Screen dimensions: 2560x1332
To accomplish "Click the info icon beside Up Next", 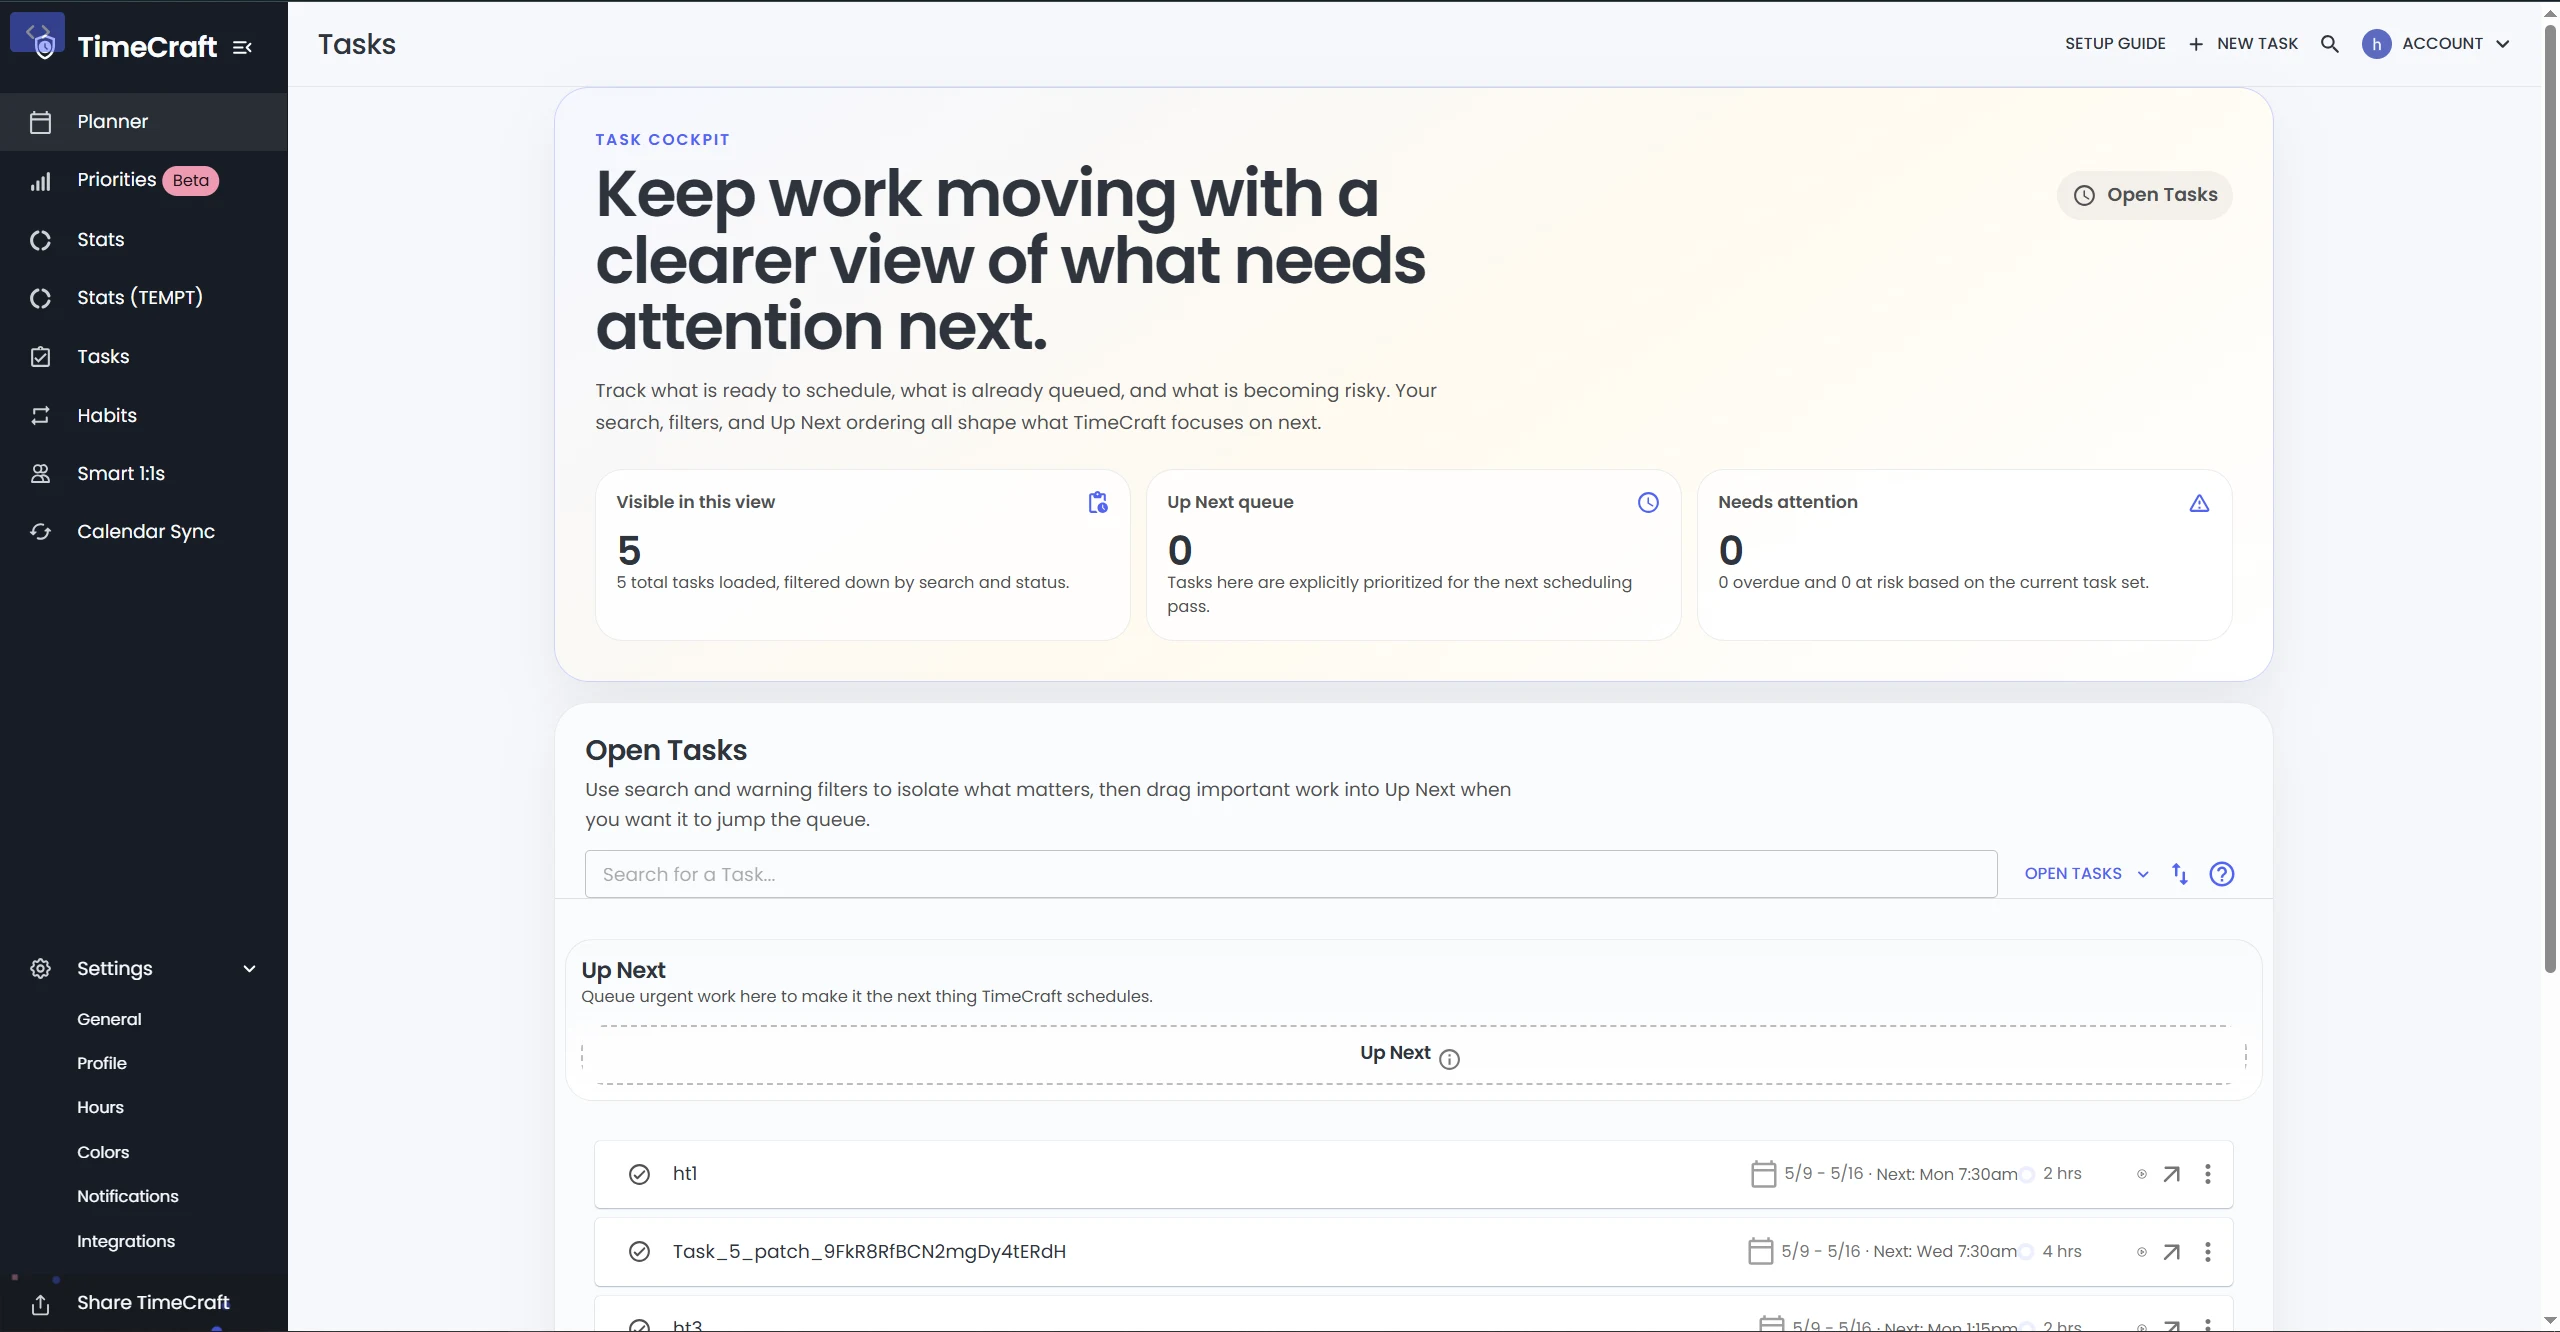I will tap(1449, 1059).
